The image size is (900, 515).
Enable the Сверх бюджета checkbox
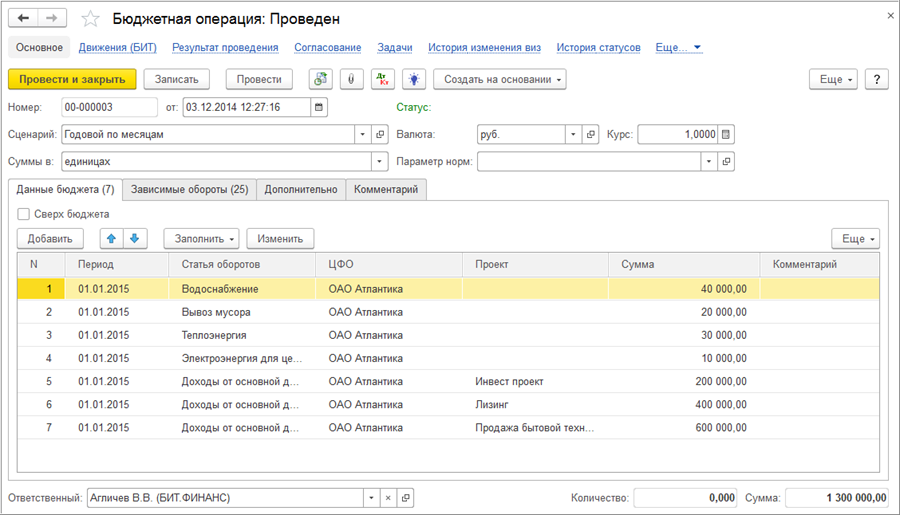point(24,214)
